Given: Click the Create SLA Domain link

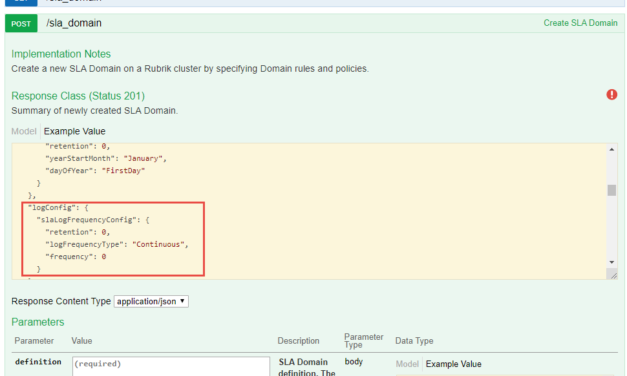Looking at the screenshot, I should tap(580, 23).
